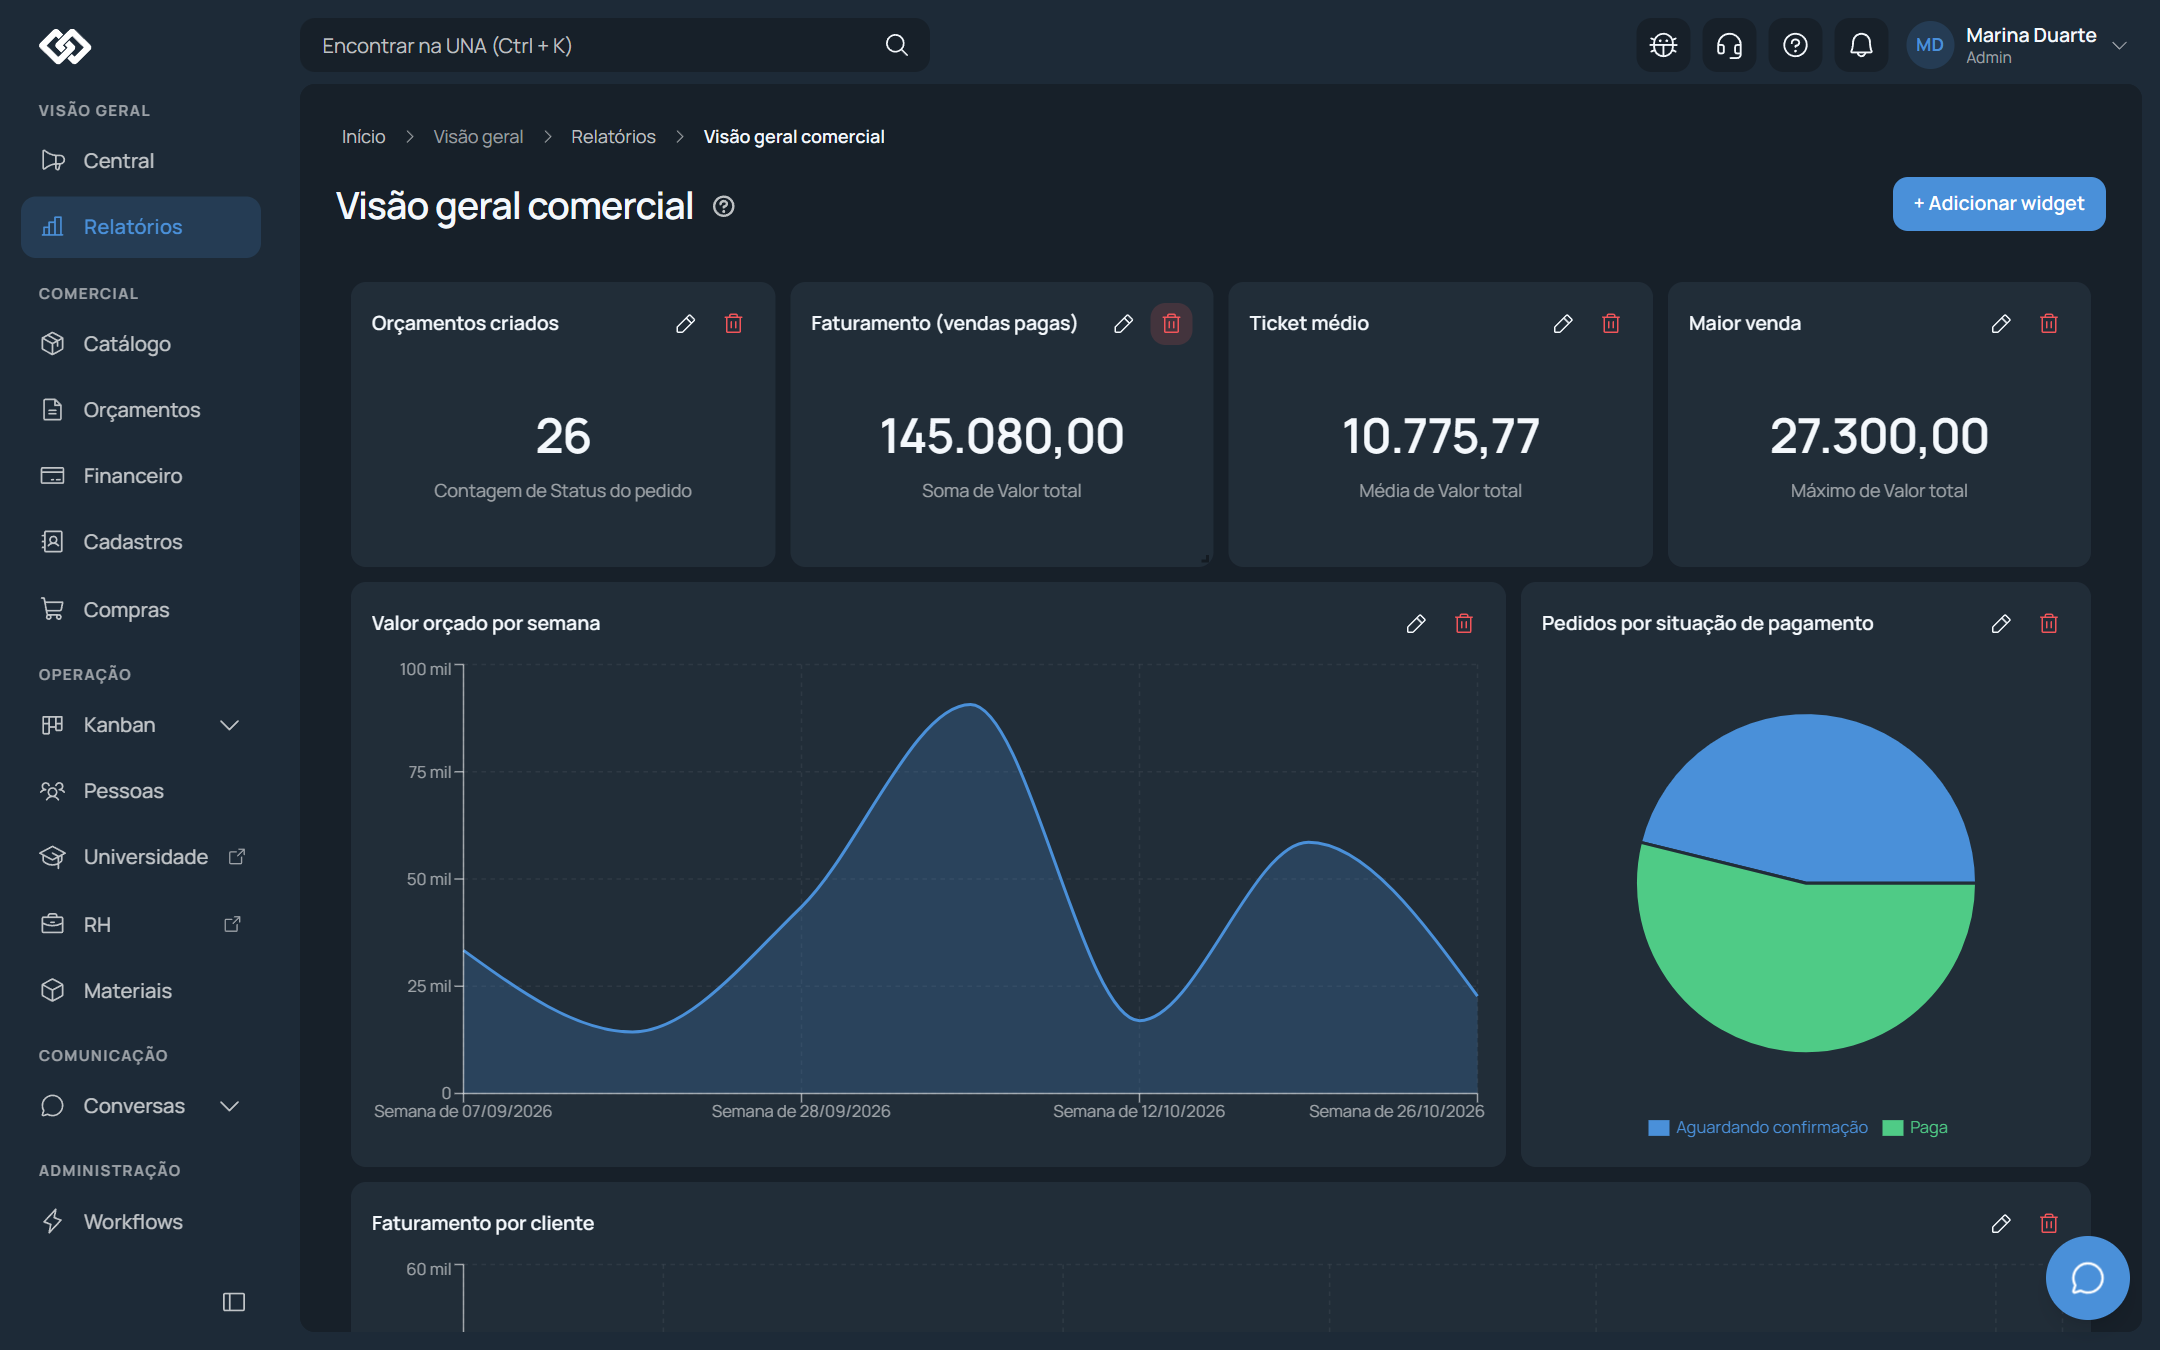This screenshot has height=1350, width=2160.
Task: Click the bug report icon
Action: (1663, 45)
